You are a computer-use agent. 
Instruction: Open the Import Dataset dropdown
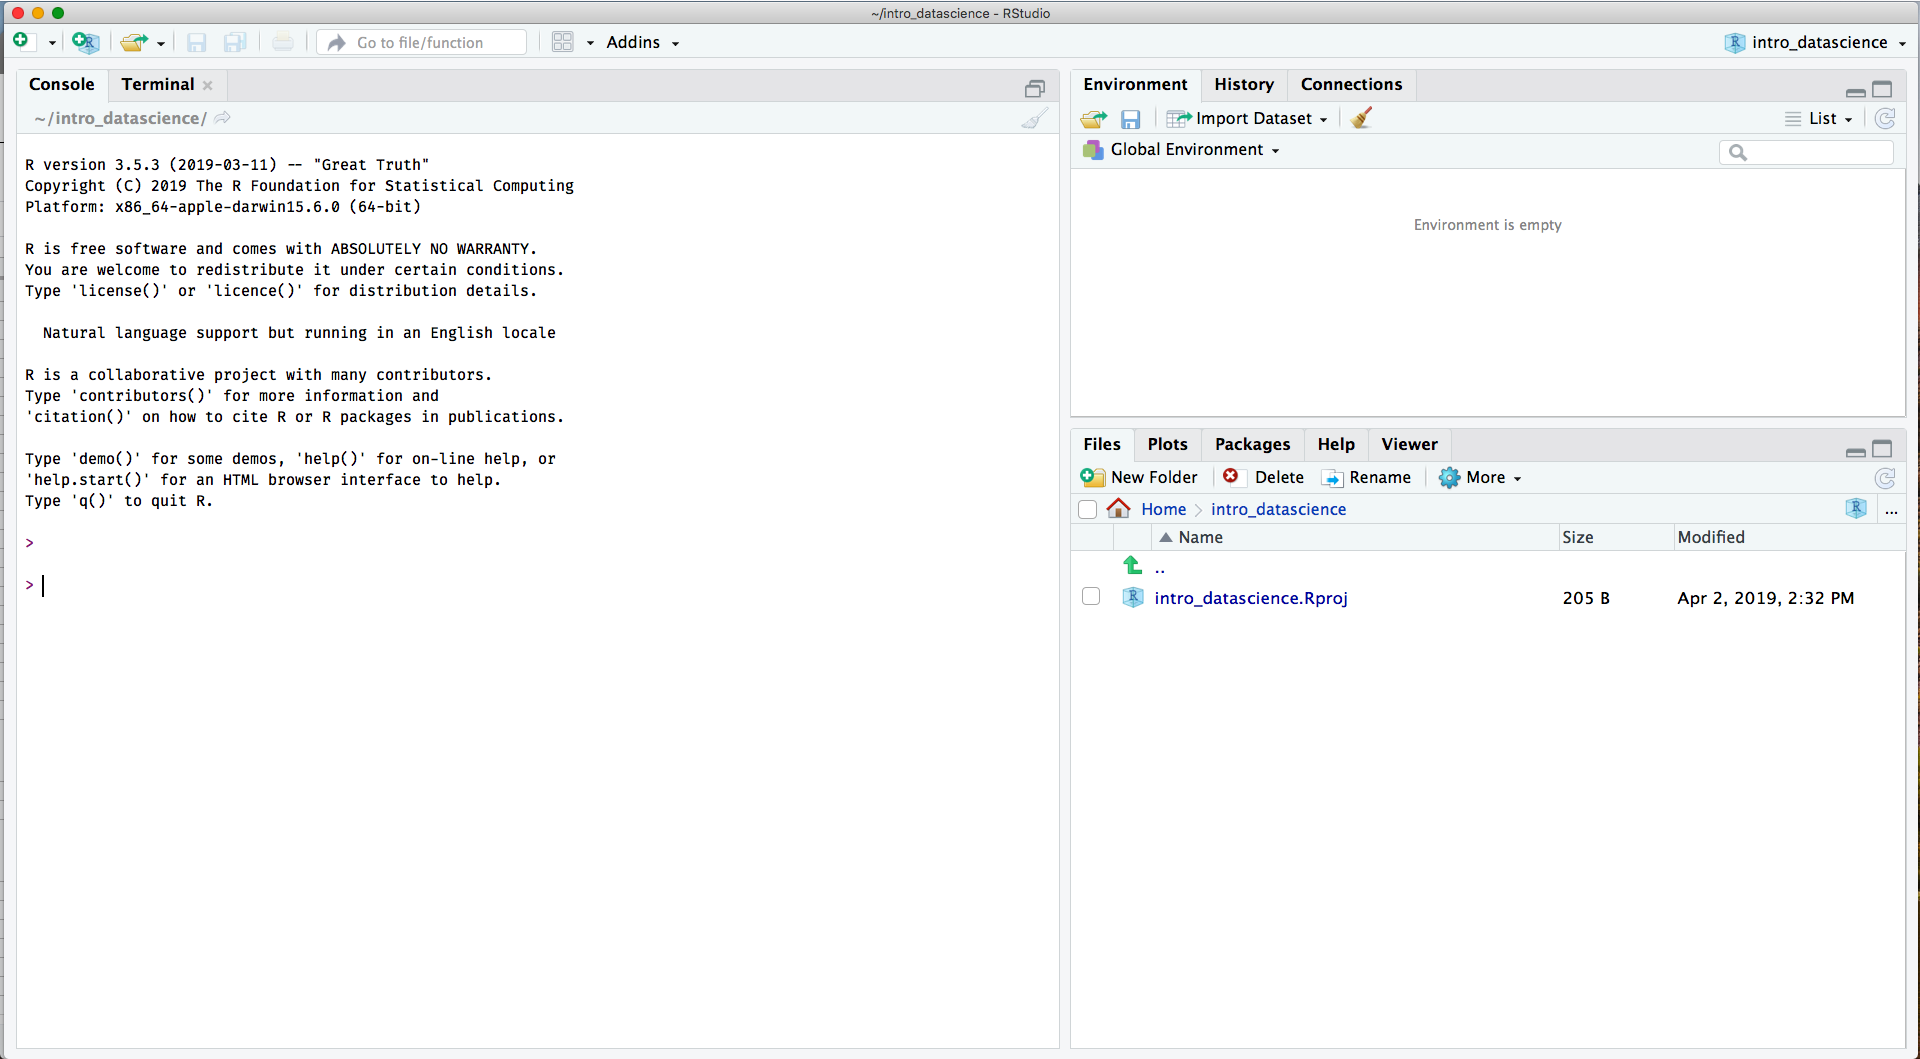(x=1247, y=118)
